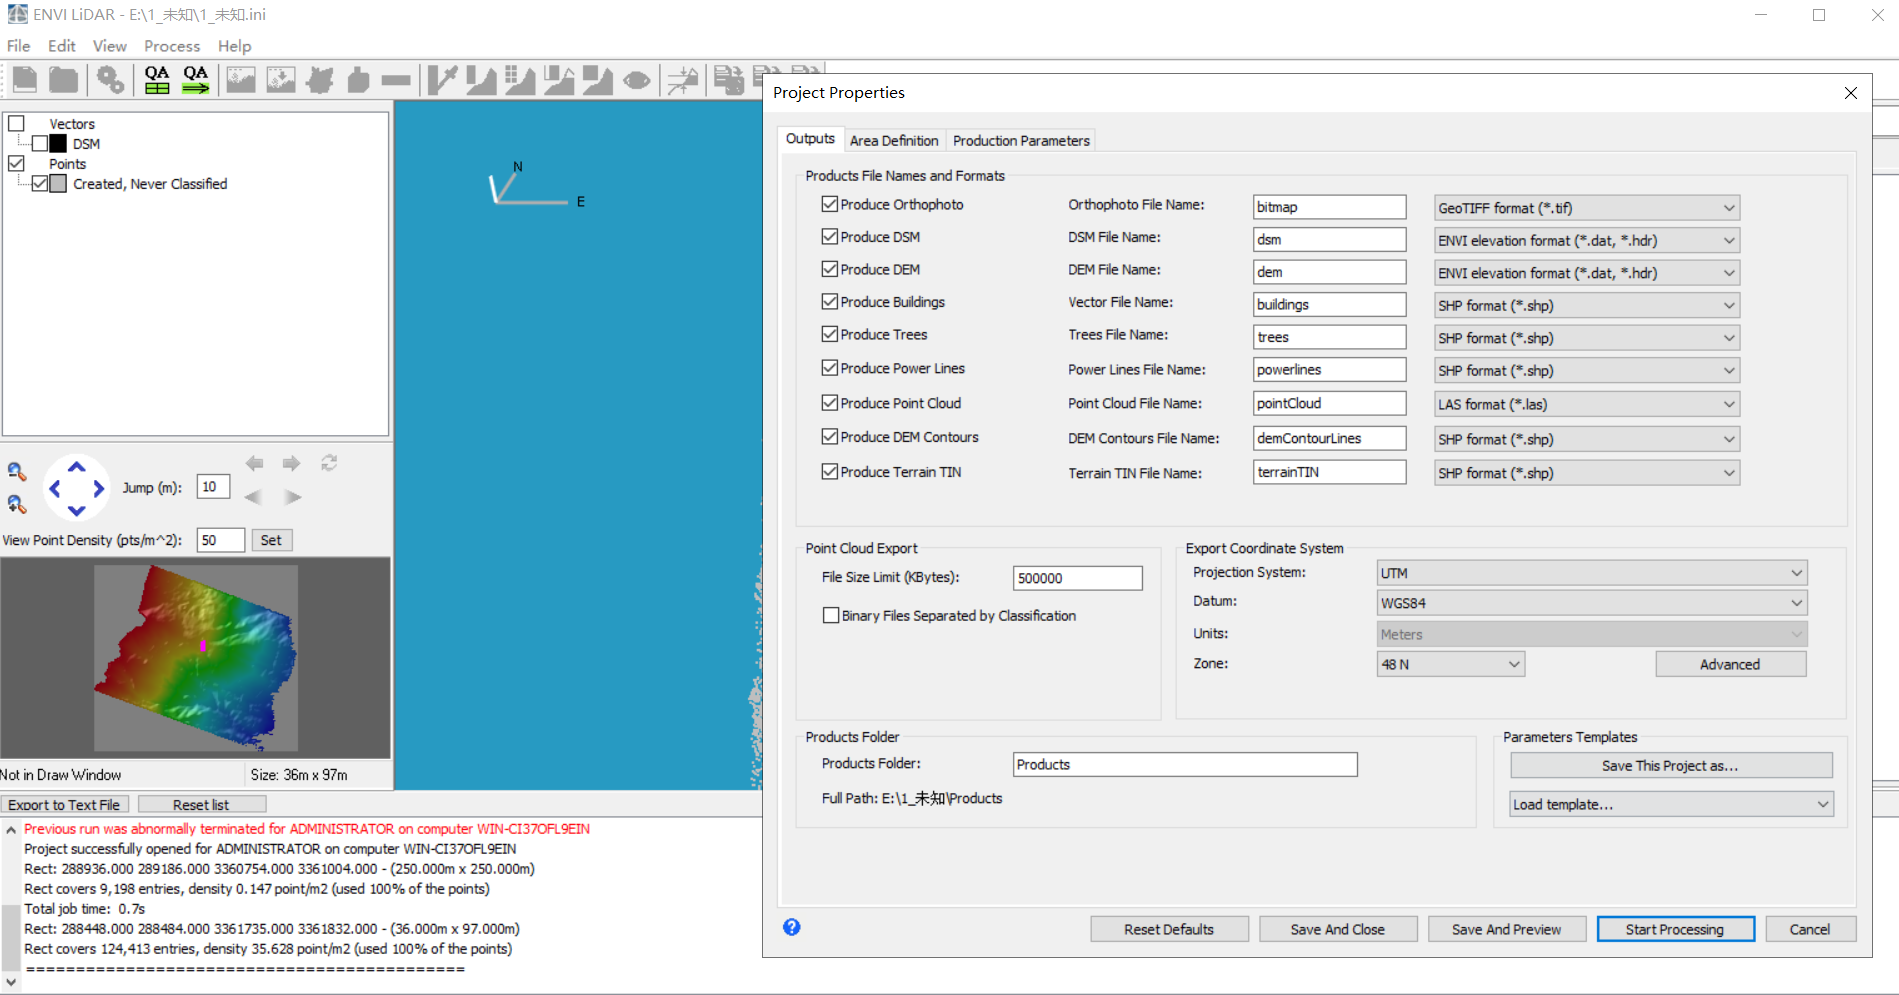Open the File menu
Image resolution: width=1899 pixels, height=995 pixels.
19,46
